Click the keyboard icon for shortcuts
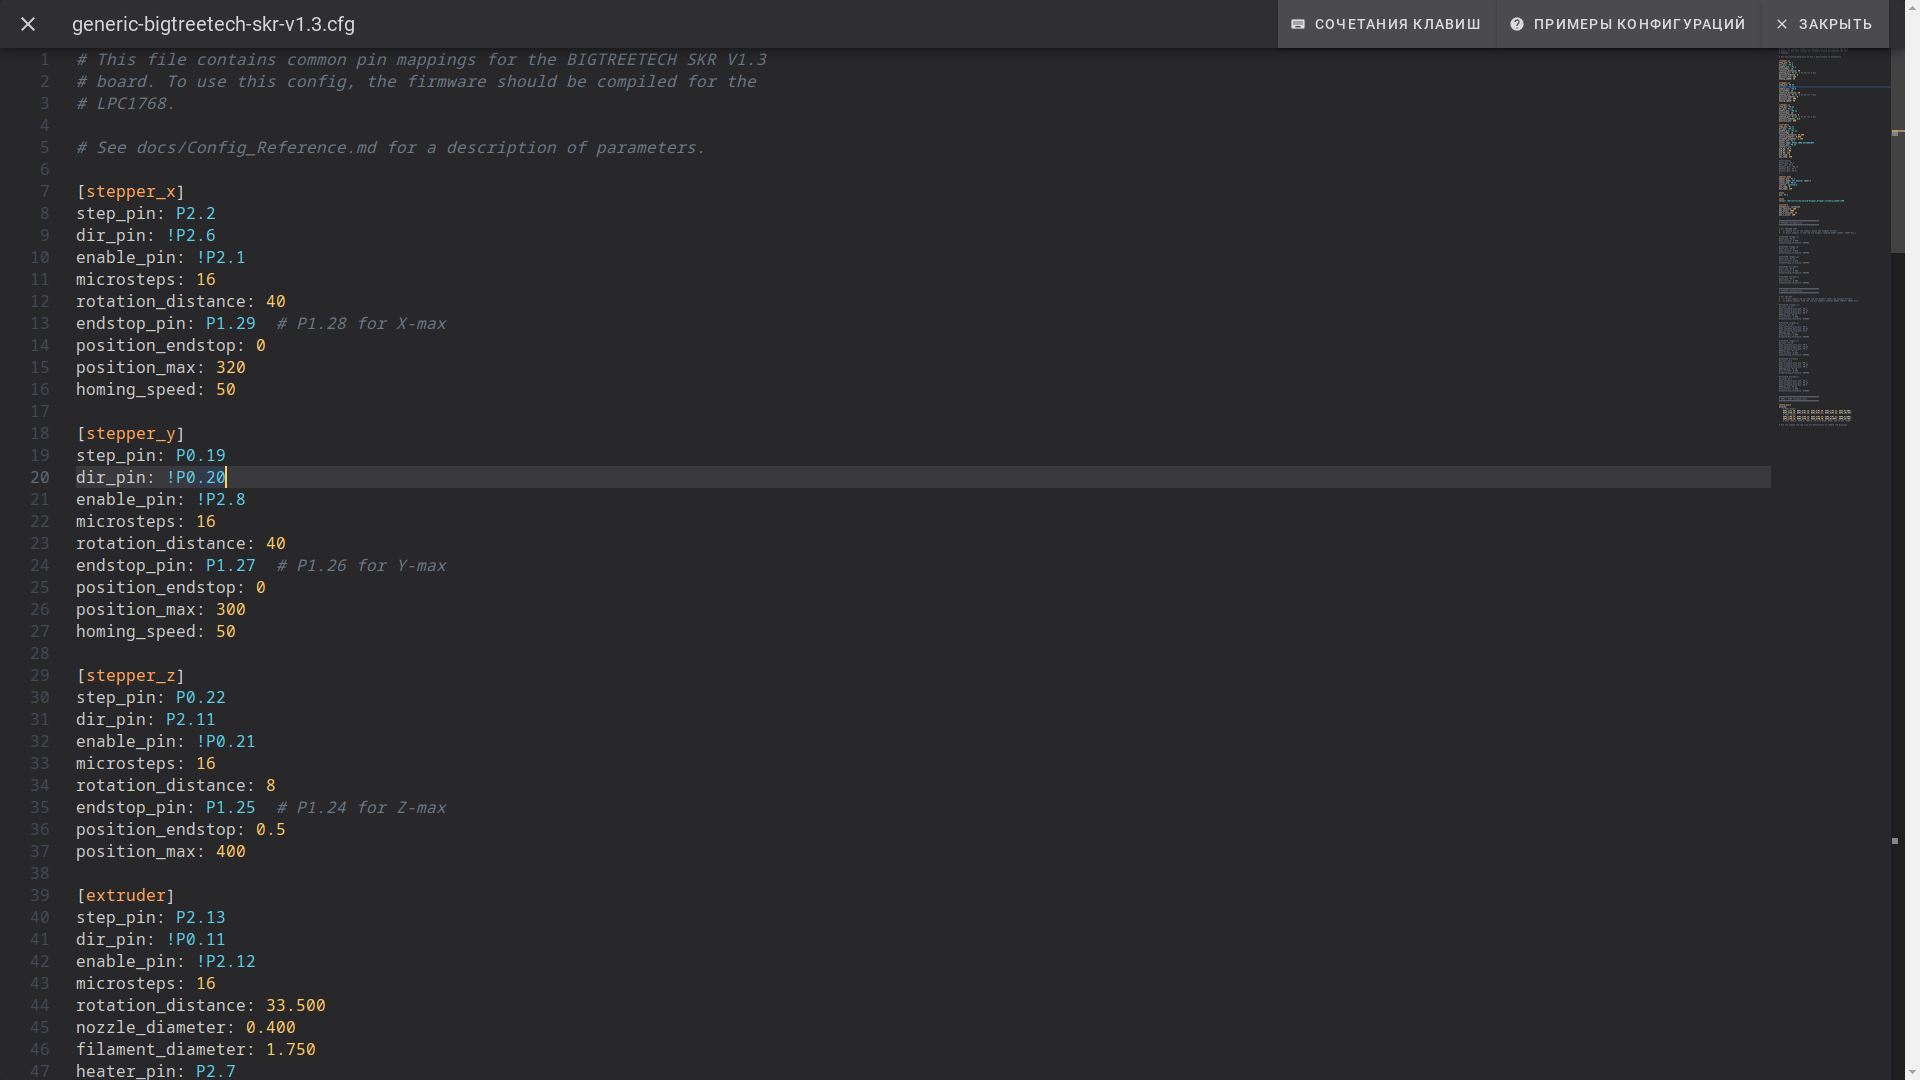This screenshot has width=1920, height=1080. coord(1298,24)
